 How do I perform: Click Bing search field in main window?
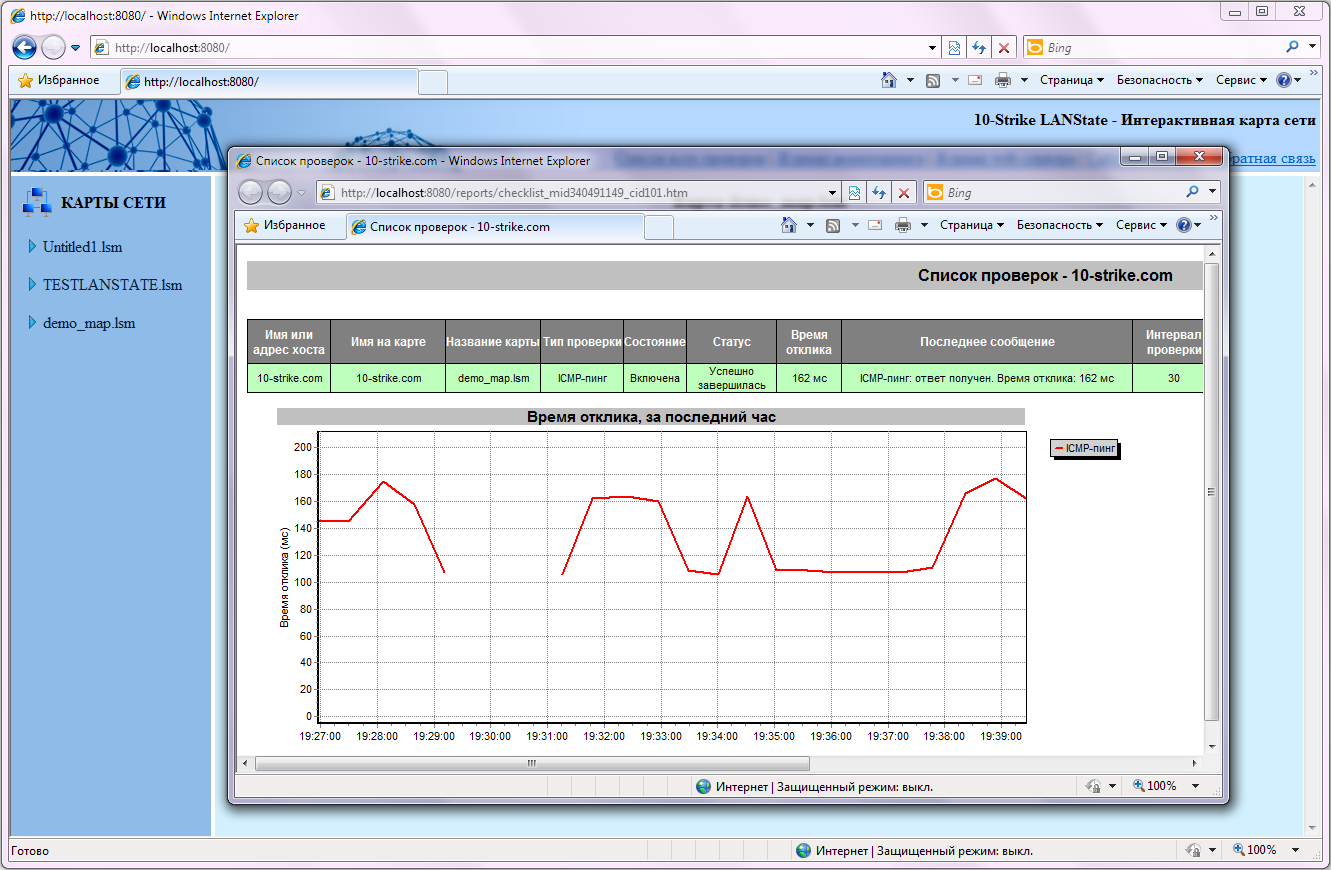click(1162, 47)
